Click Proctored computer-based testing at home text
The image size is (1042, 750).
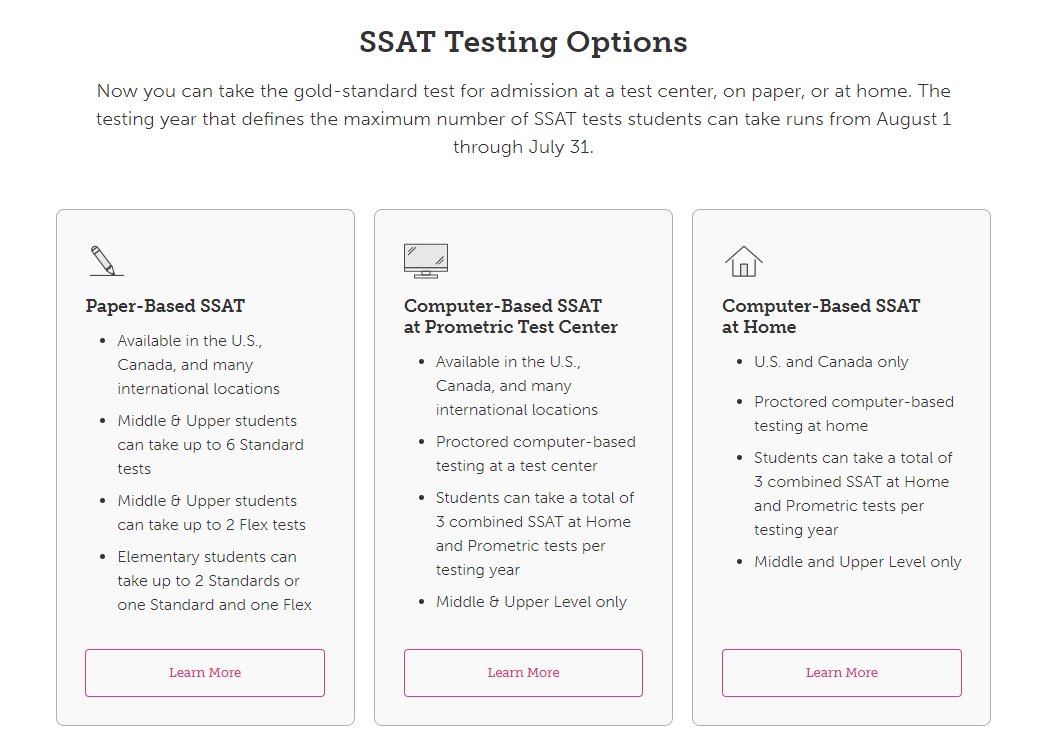[x=853, y=414]
